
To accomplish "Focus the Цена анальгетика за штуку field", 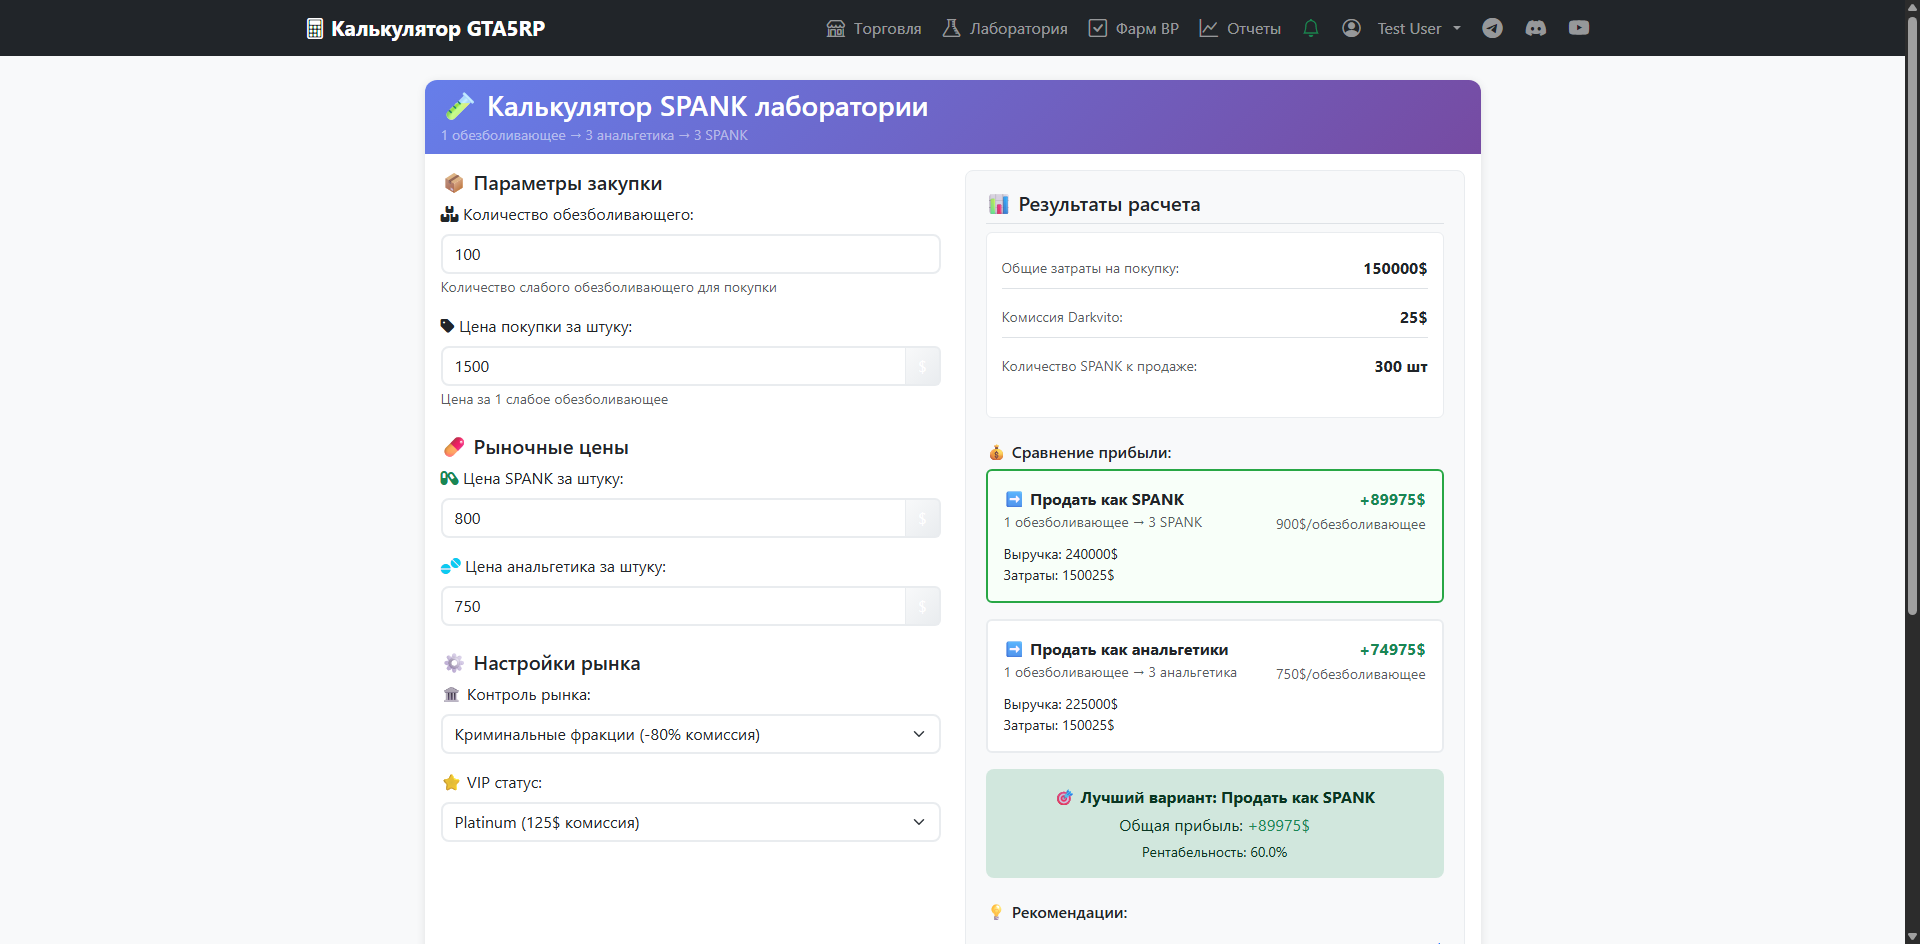I will click(x=673, y=606).
